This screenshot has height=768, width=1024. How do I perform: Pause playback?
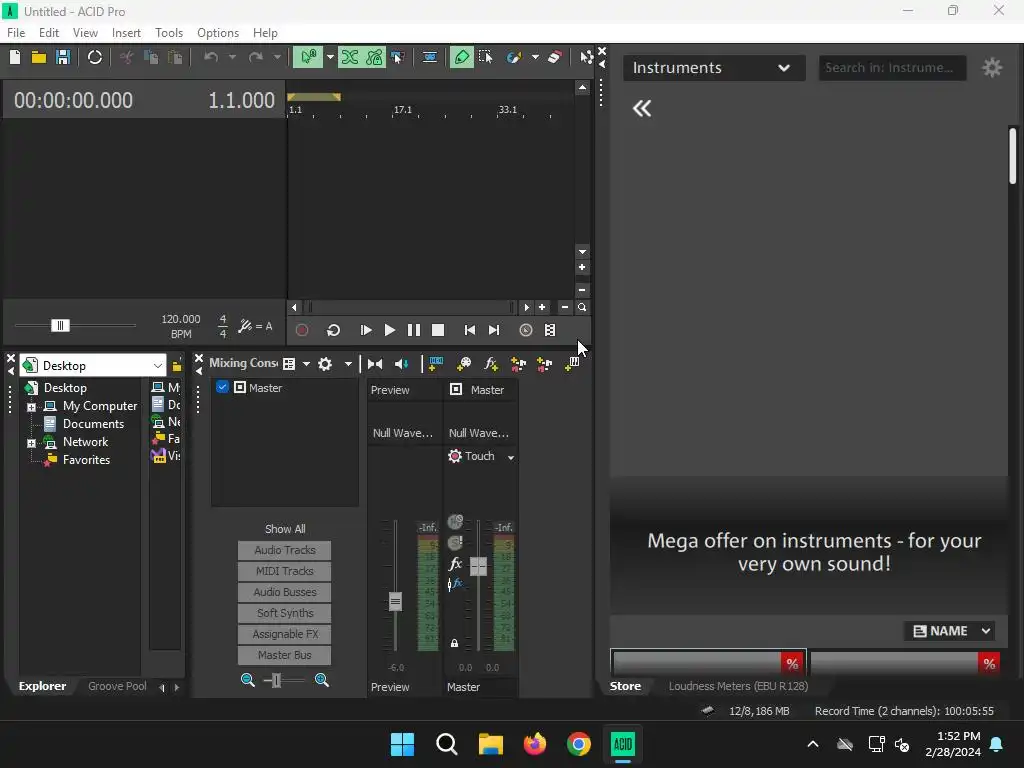tap(414, 330)
